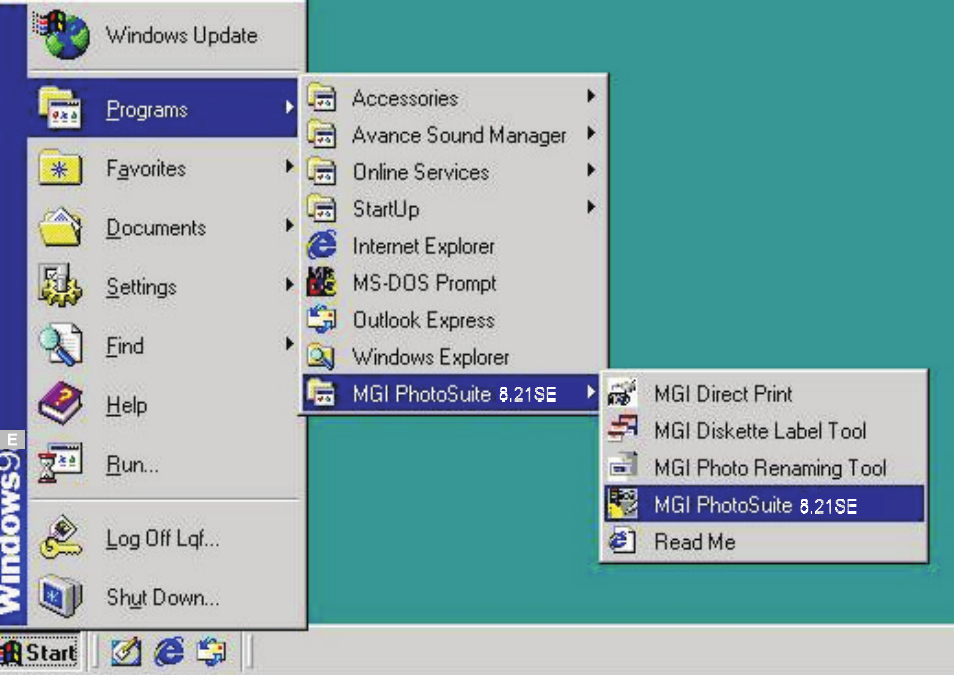Expand the Online Services submenu arrow
954x675 pixels.
pyautogui.click(x=590, y=170)
